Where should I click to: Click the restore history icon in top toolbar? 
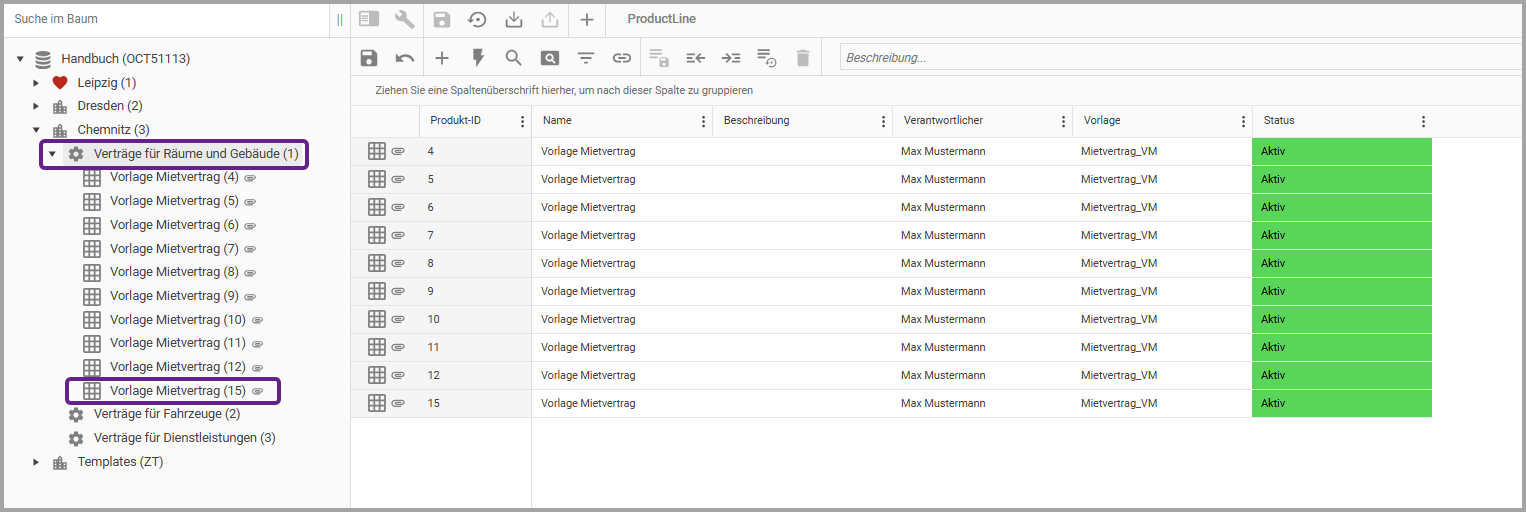pos(478,19)
